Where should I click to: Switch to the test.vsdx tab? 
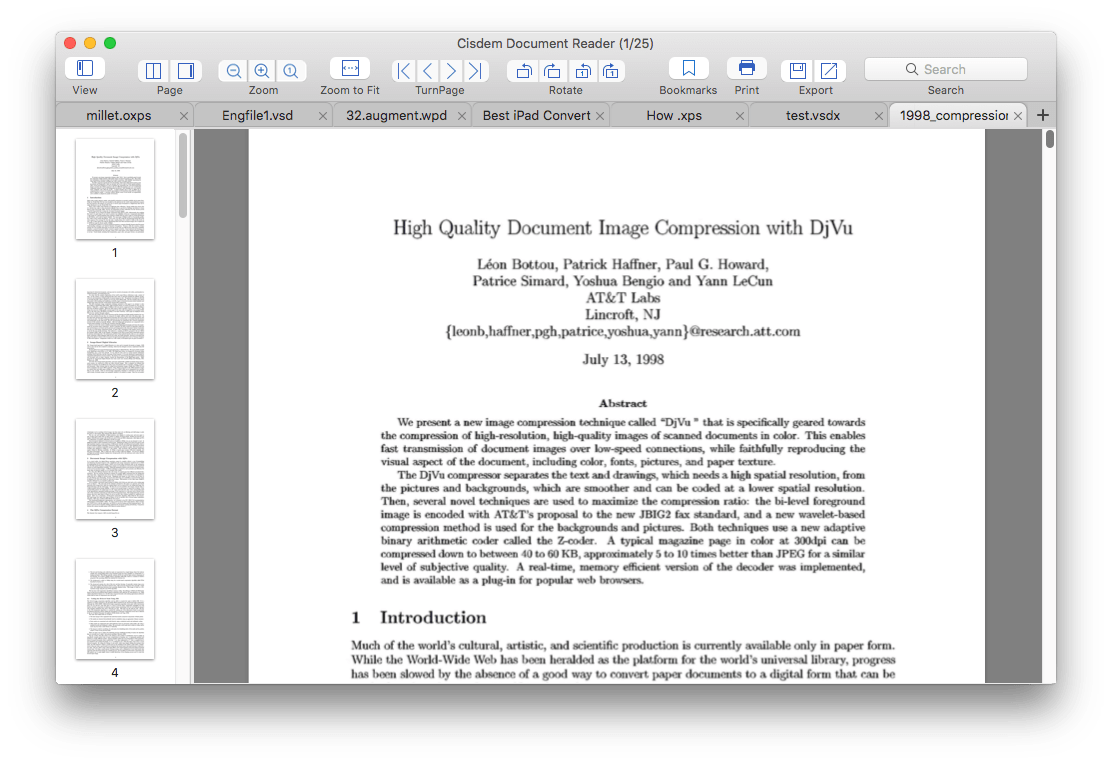coord(813,115)
